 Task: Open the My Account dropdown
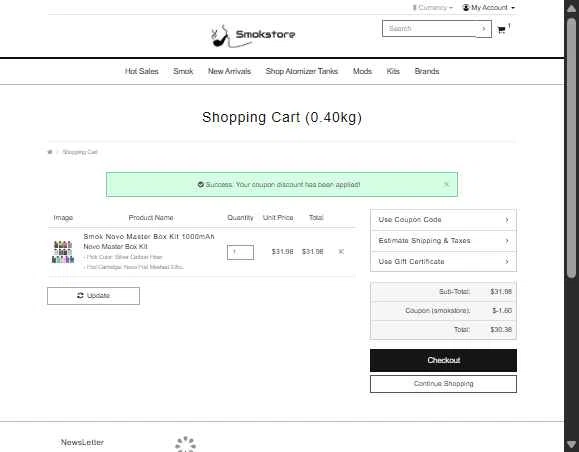pyautogui.click(x=489, y=7)
